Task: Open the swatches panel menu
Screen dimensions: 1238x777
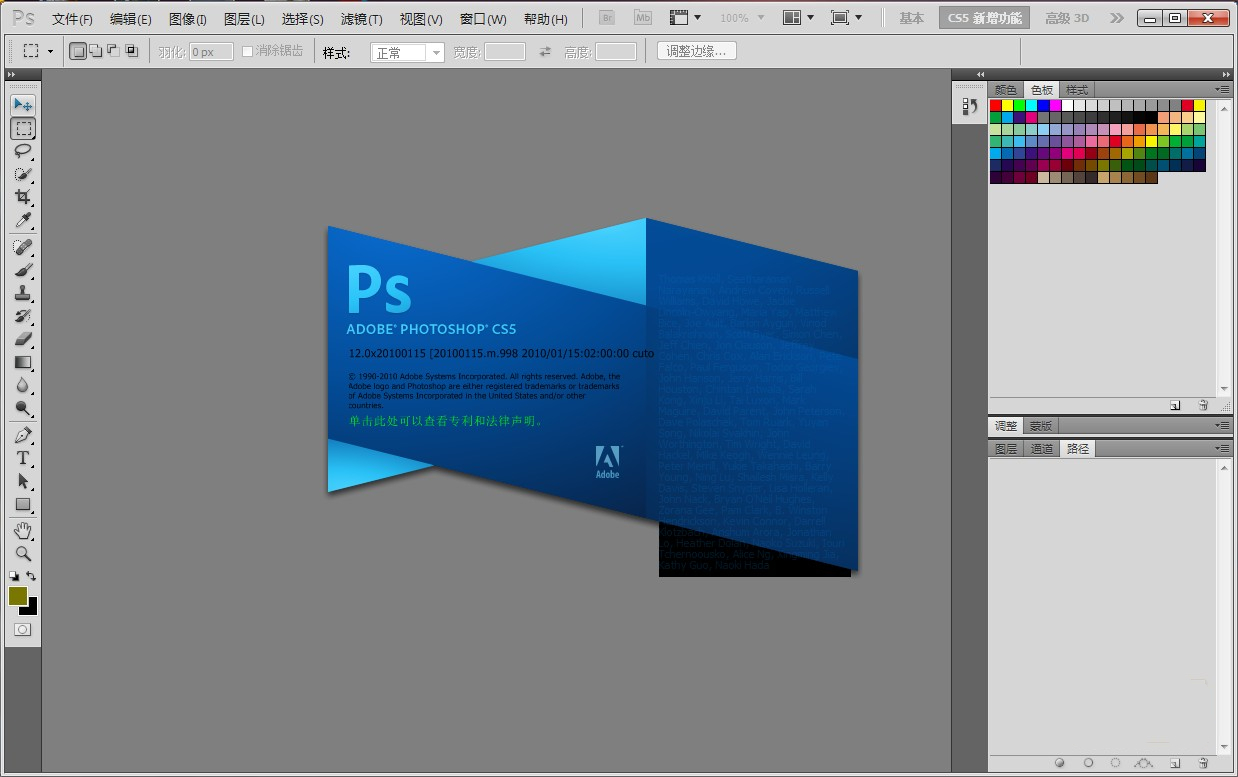Action: click(x=1225, y=89)
